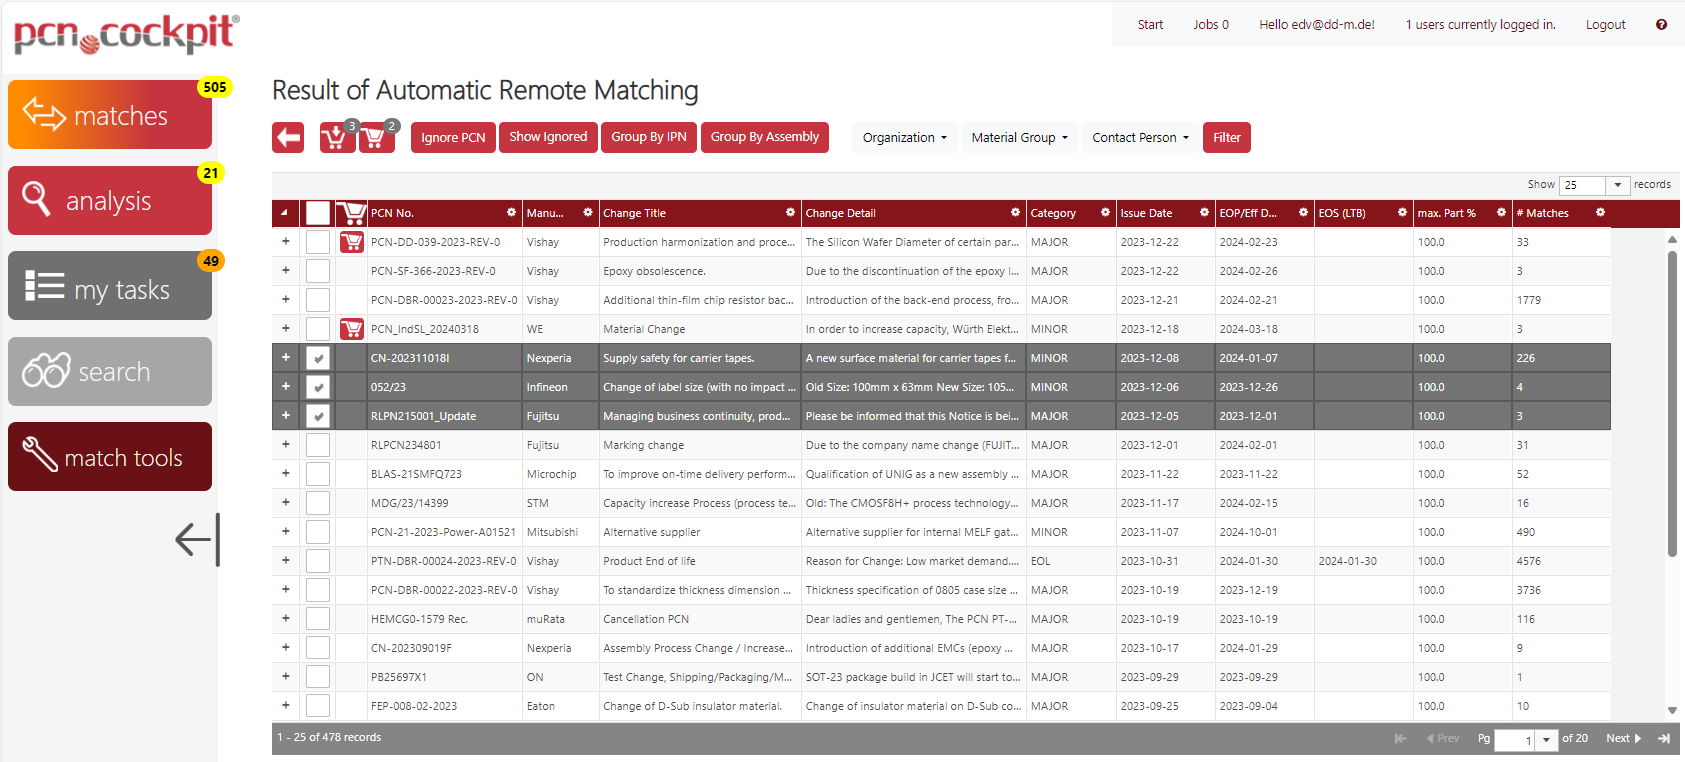Open the Material Group dropdown
The height and width of the screenshot is (762, 1685).
[1019, 138]
